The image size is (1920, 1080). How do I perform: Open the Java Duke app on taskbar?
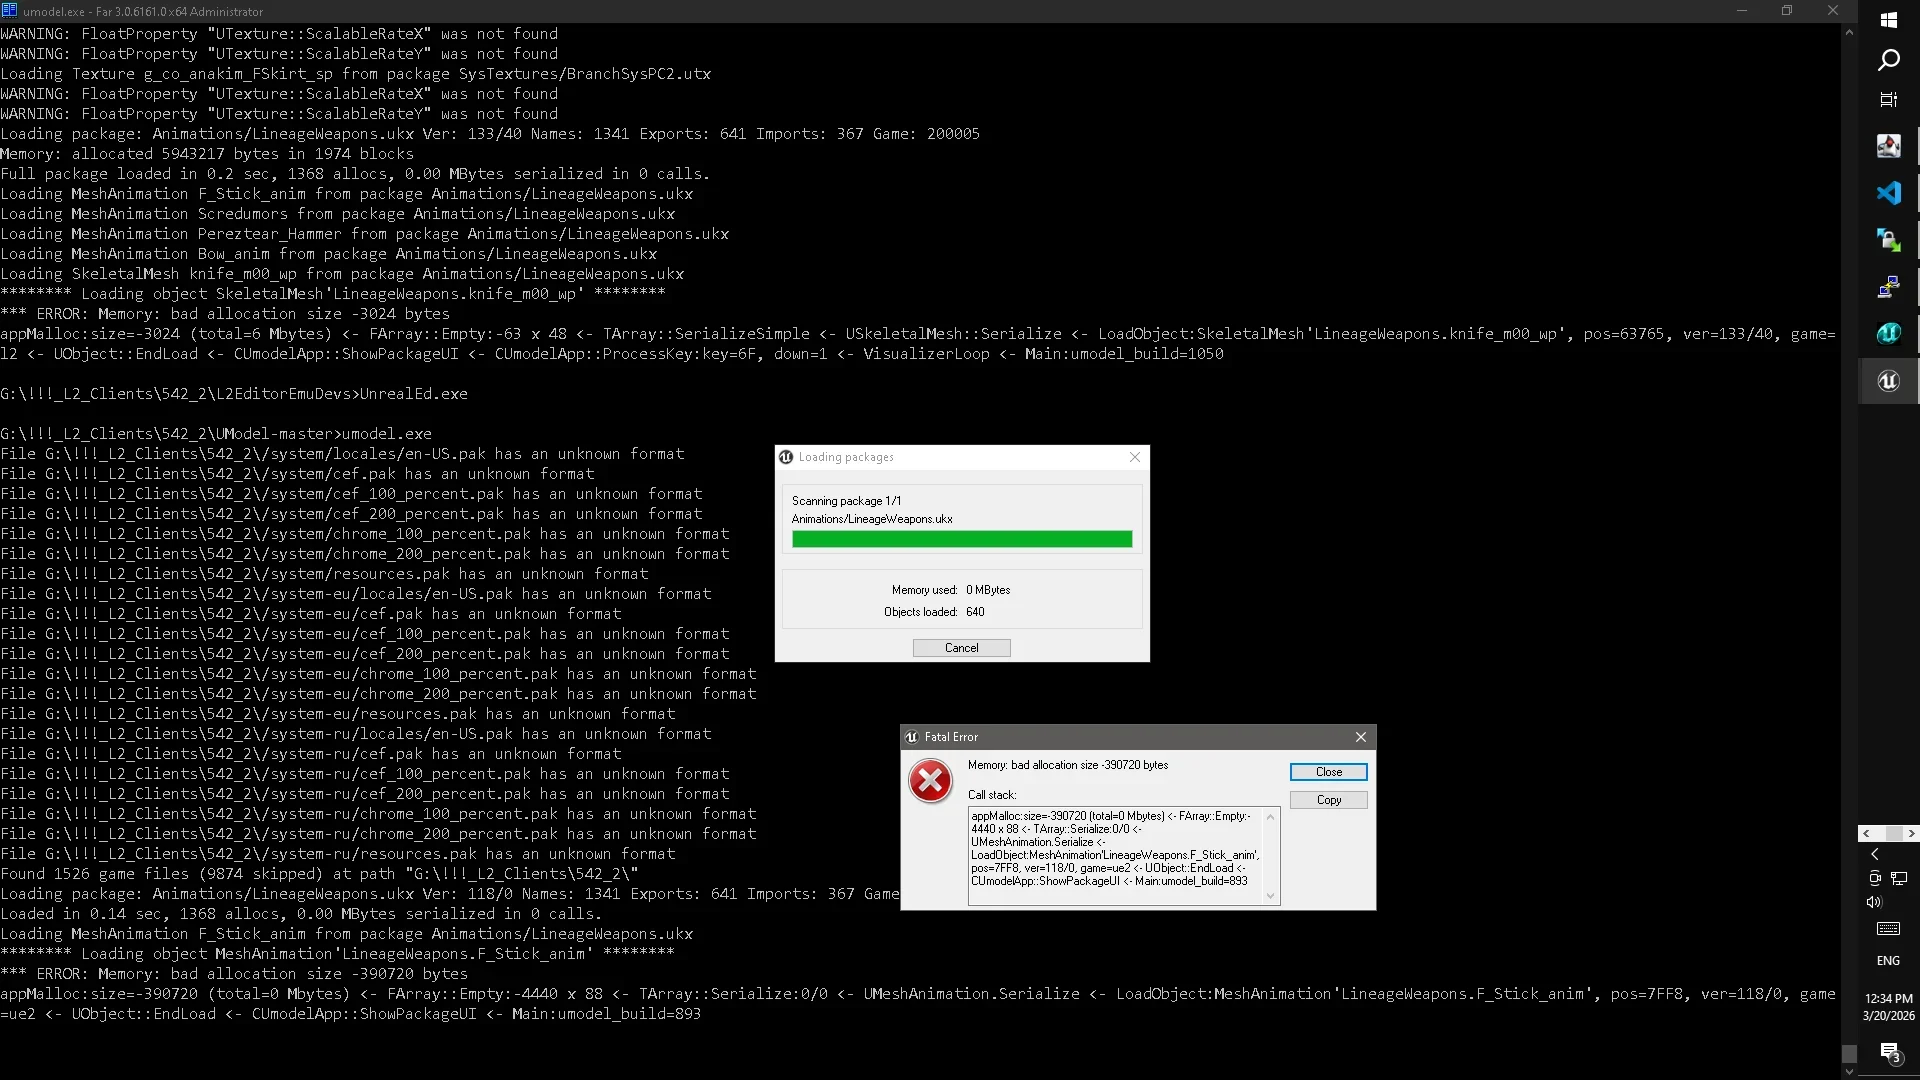pos(1888,146)
